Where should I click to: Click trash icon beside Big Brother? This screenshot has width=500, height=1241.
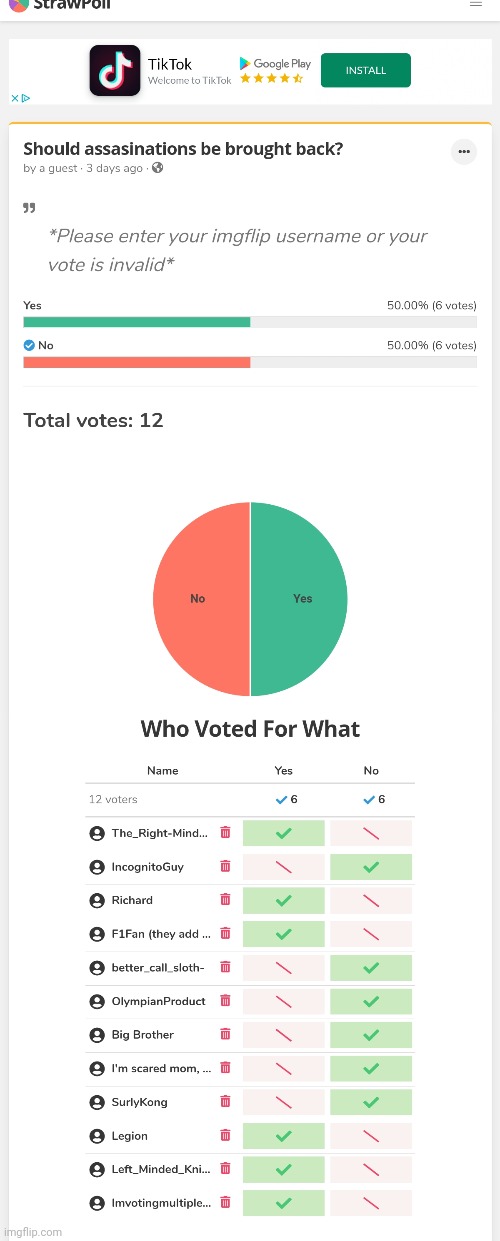coord(225,1034)
